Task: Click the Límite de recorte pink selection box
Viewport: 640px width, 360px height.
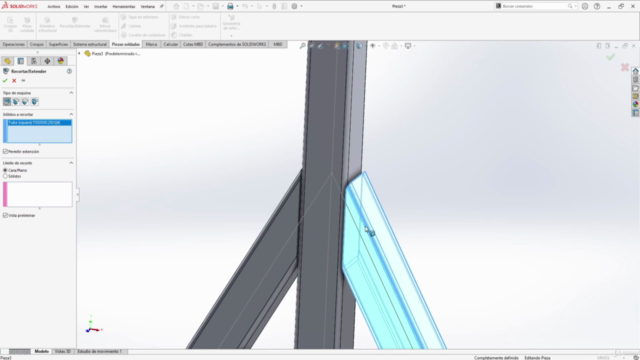Action: 38,194
